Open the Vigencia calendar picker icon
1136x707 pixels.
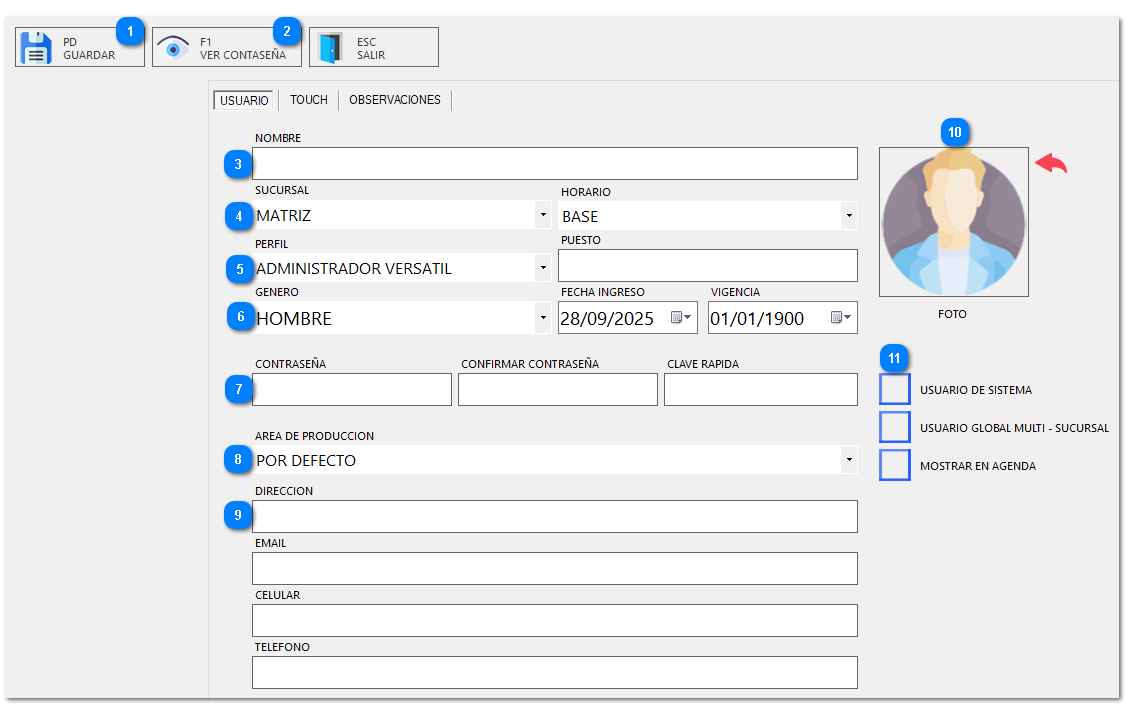(x=840, y=318)
